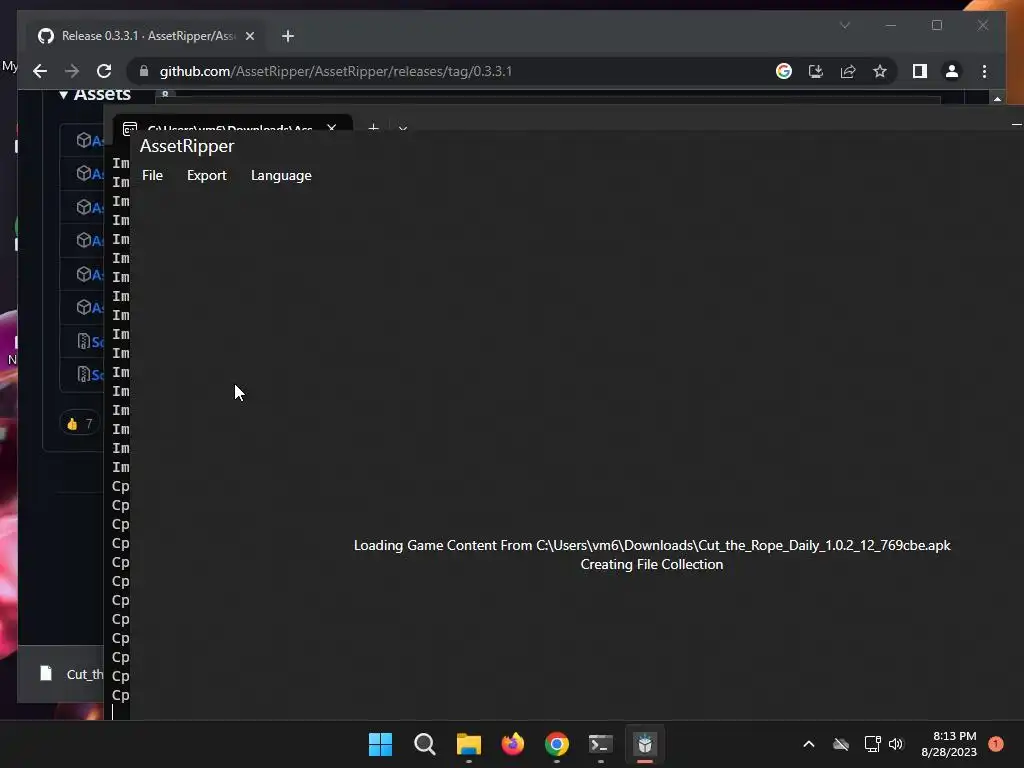This screenshot has width=1024, height=768.
Task: Open the Export menu in AssetRipper
Action: pyautogui.click(x=206, y=176)
